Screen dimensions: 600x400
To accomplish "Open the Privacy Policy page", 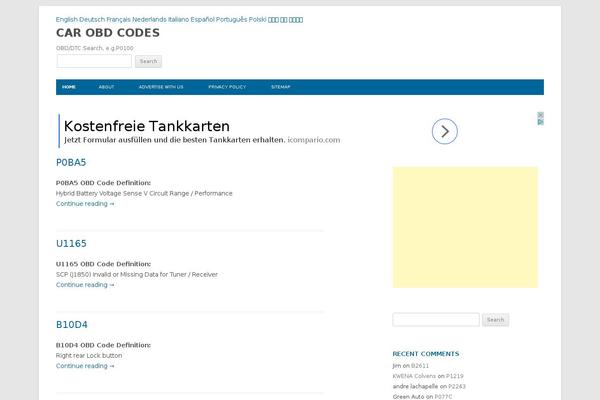I will [x=227, y=87].
